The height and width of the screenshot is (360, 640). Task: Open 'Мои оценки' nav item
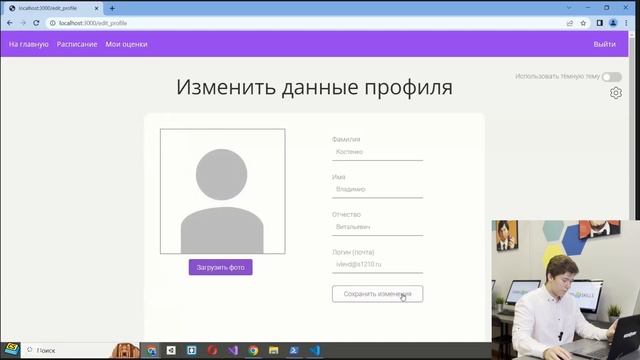(x=126, y=44)
